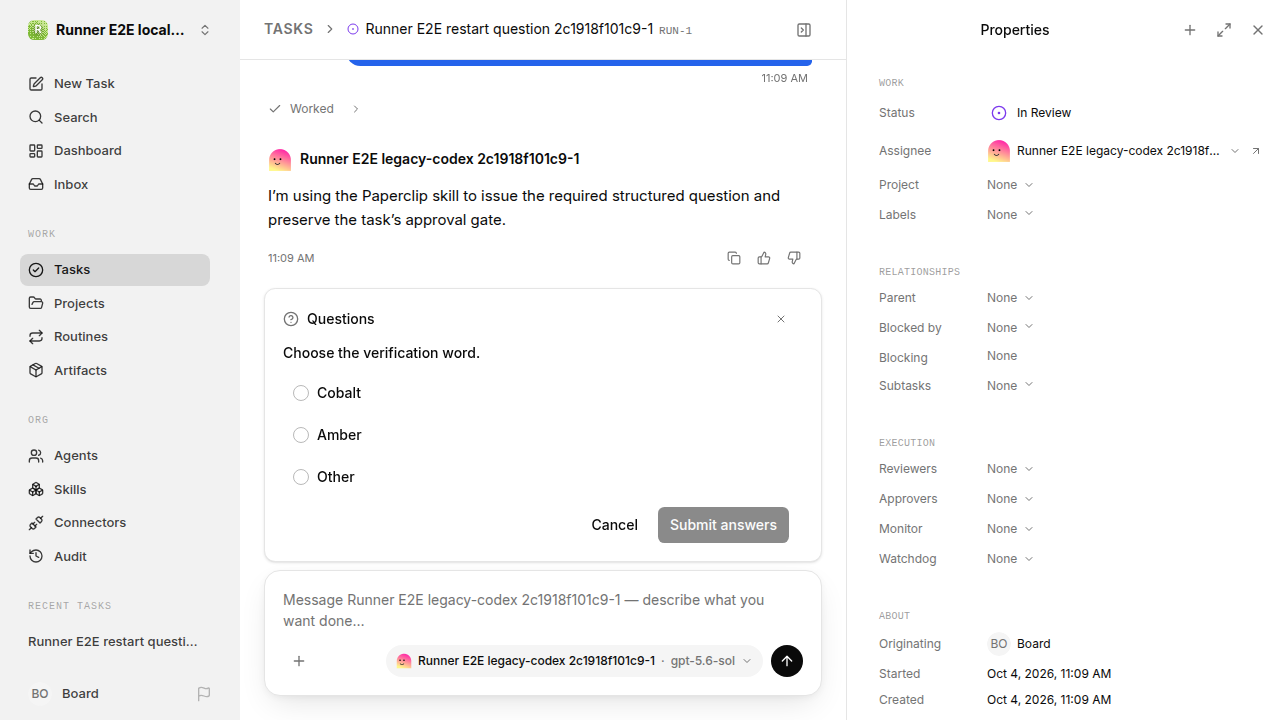Open the Blocked by dropdown
1280x720 pixels.
(1010, 328)
